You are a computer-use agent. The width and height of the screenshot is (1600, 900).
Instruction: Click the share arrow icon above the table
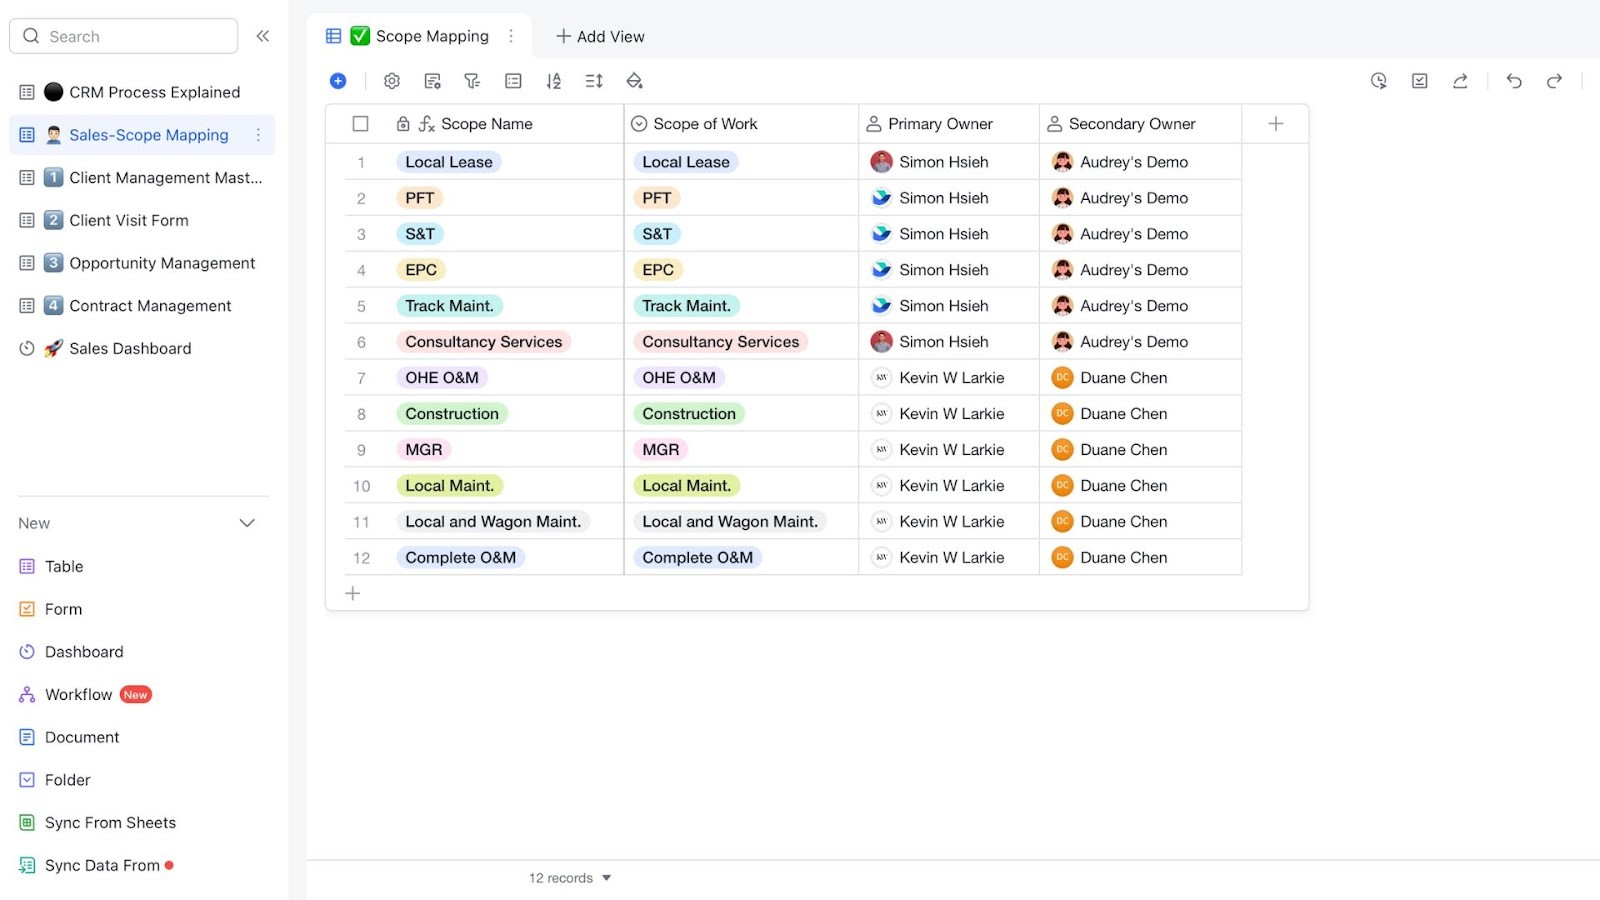point(1460,81)
